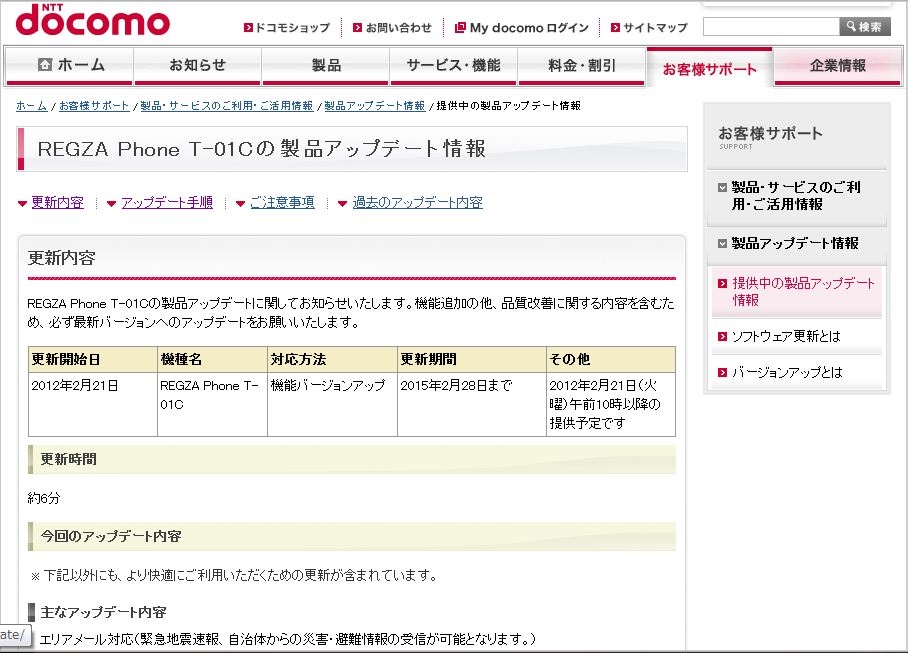Click the red arrow beside 過去のアップデート内容
Viewport: 908px width, 653px height.
(x=342, y=204)
